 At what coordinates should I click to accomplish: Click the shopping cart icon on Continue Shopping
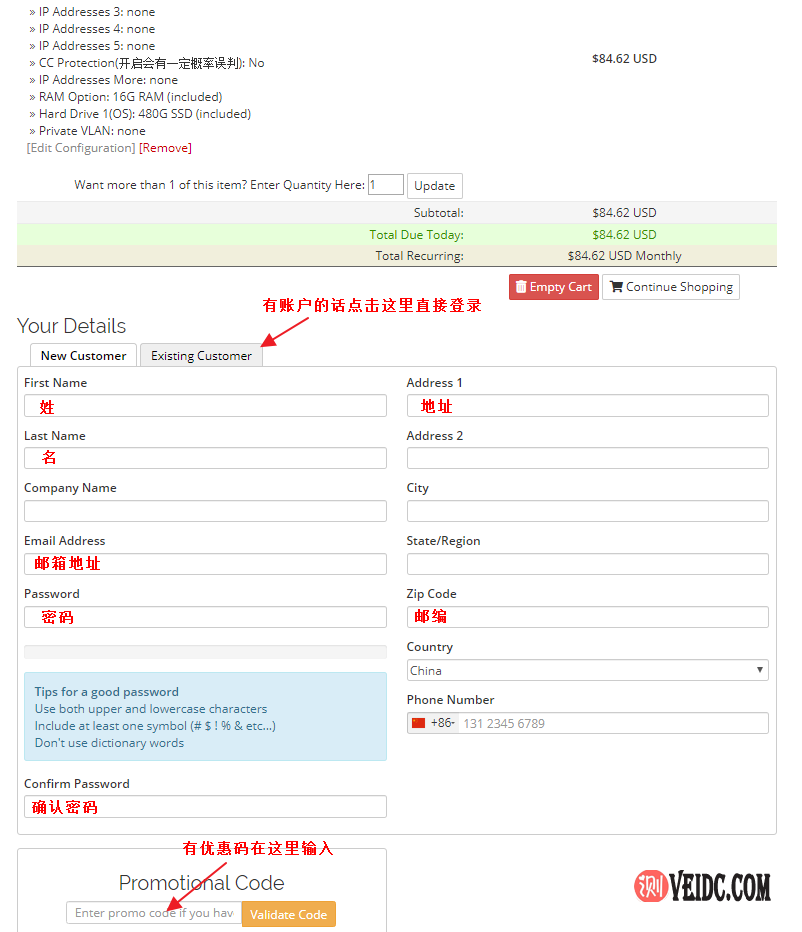(x=616, y=287)
